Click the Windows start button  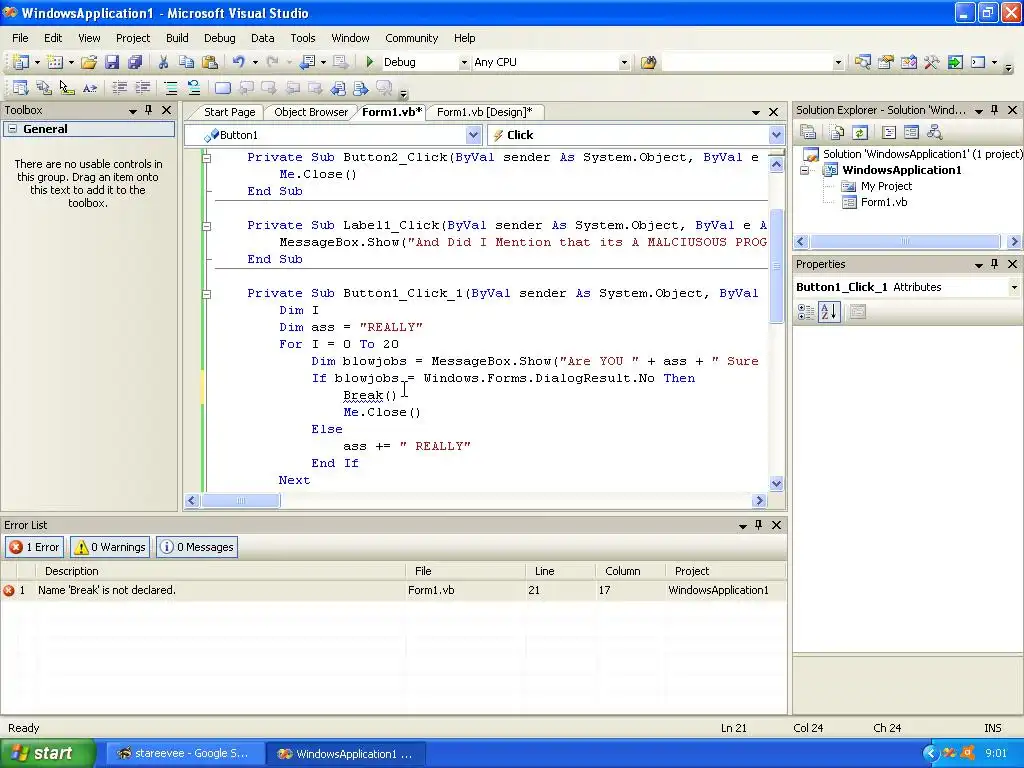point(47,753)
